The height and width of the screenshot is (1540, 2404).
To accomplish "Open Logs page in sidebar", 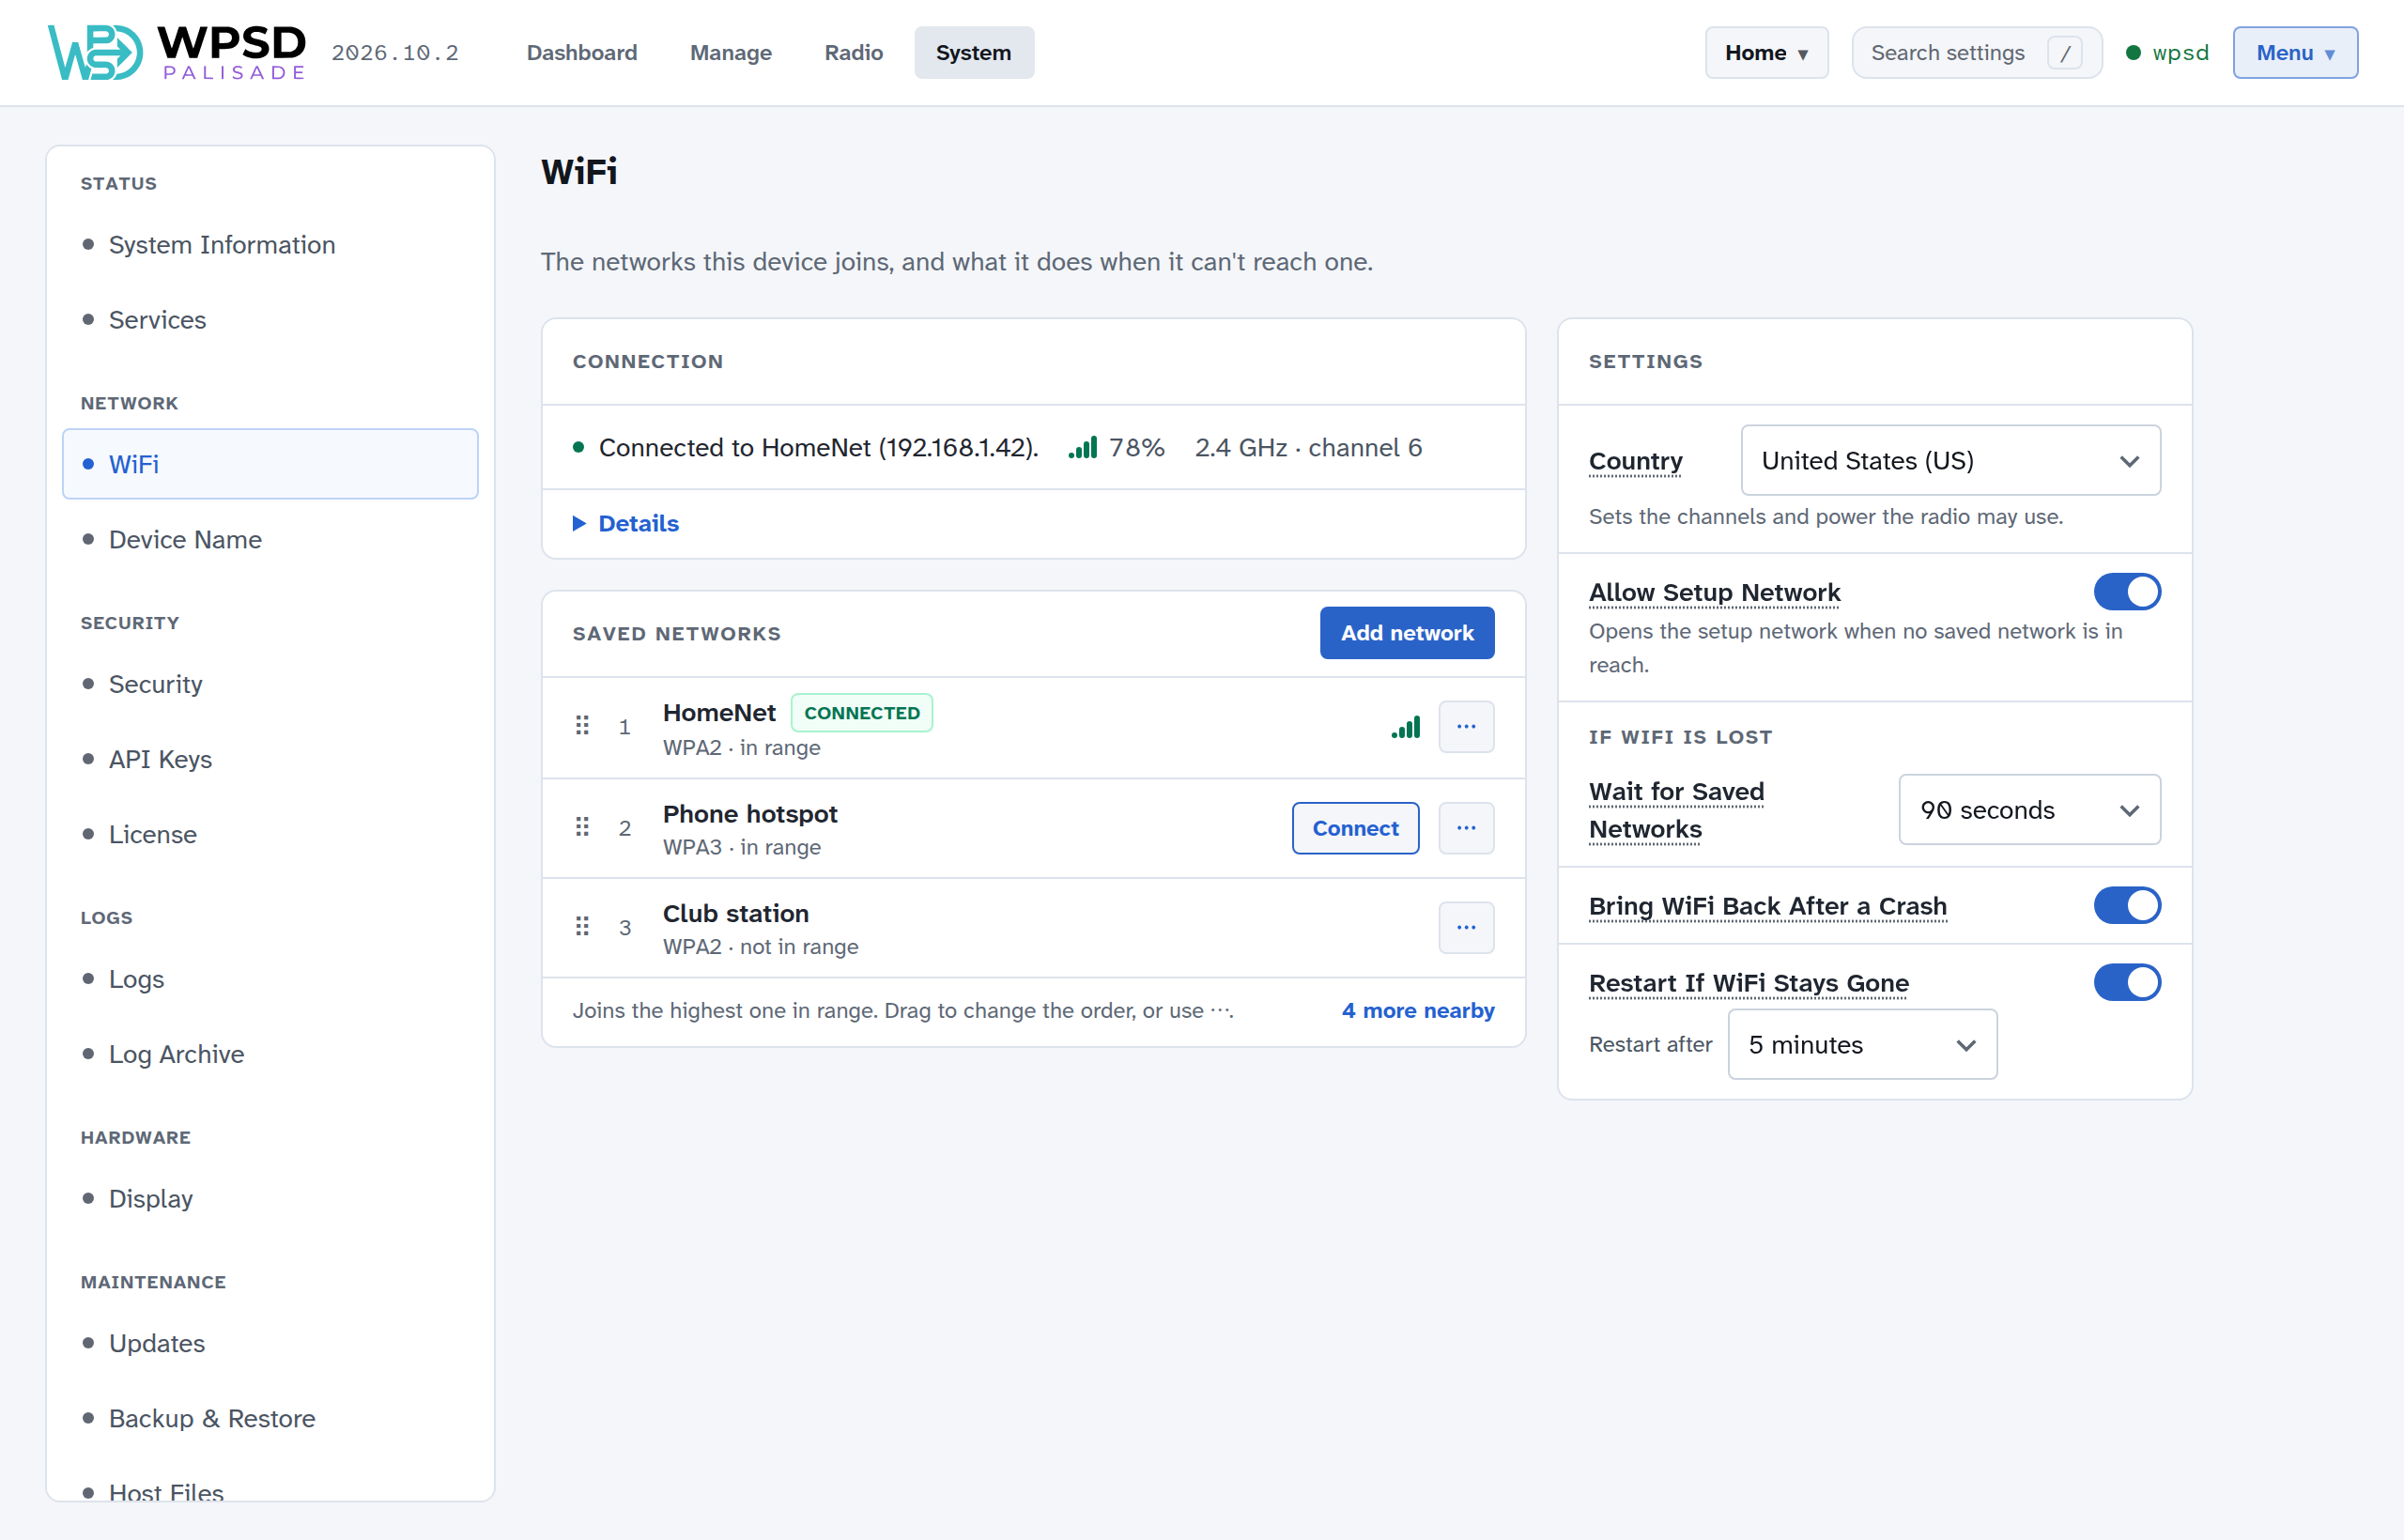I will (x=270, y=979).
